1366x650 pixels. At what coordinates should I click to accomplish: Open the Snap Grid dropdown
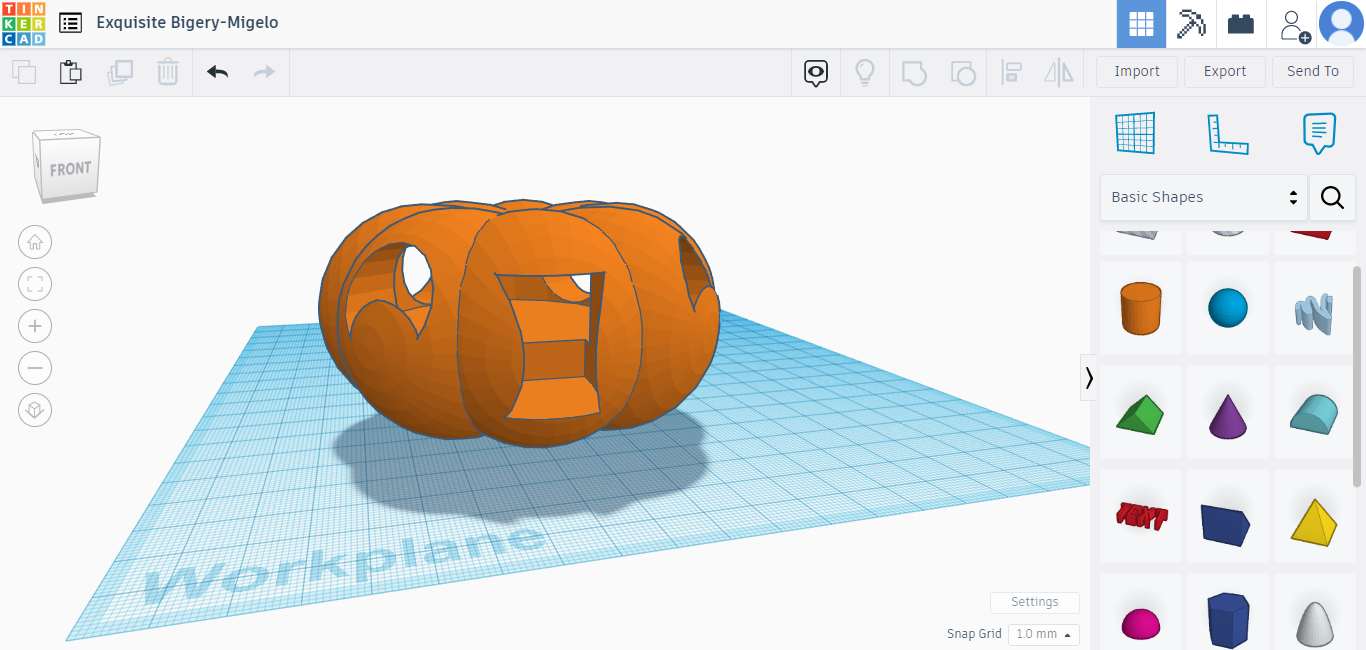(1043, 633)
